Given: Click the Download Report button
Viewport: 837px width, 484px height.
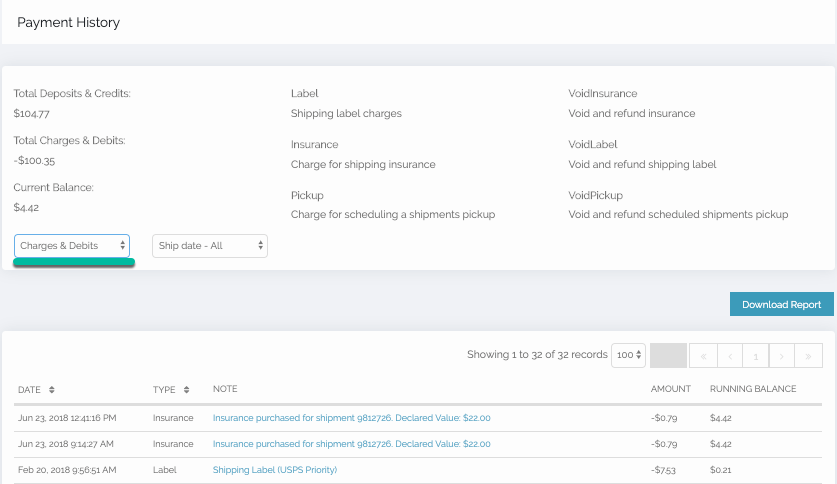Looking at the screenshot, I should tap(781, 304).
